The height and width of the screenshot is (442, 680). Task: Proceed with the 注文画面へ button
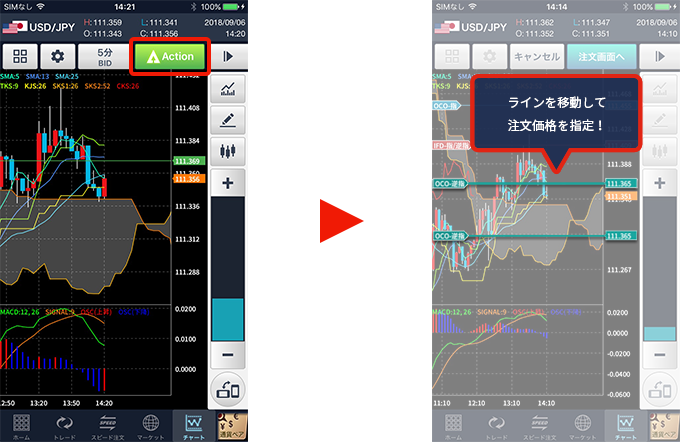tap(601, 57)
